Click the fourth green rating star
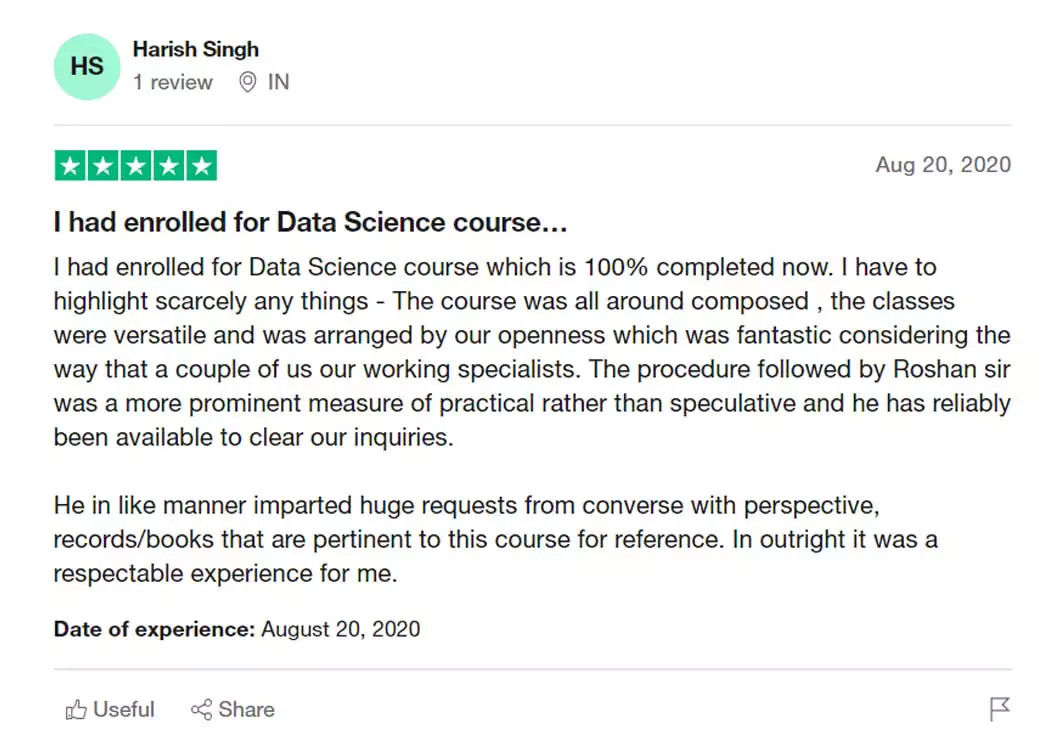This screenshot has width=1059, height=751. 169,166
